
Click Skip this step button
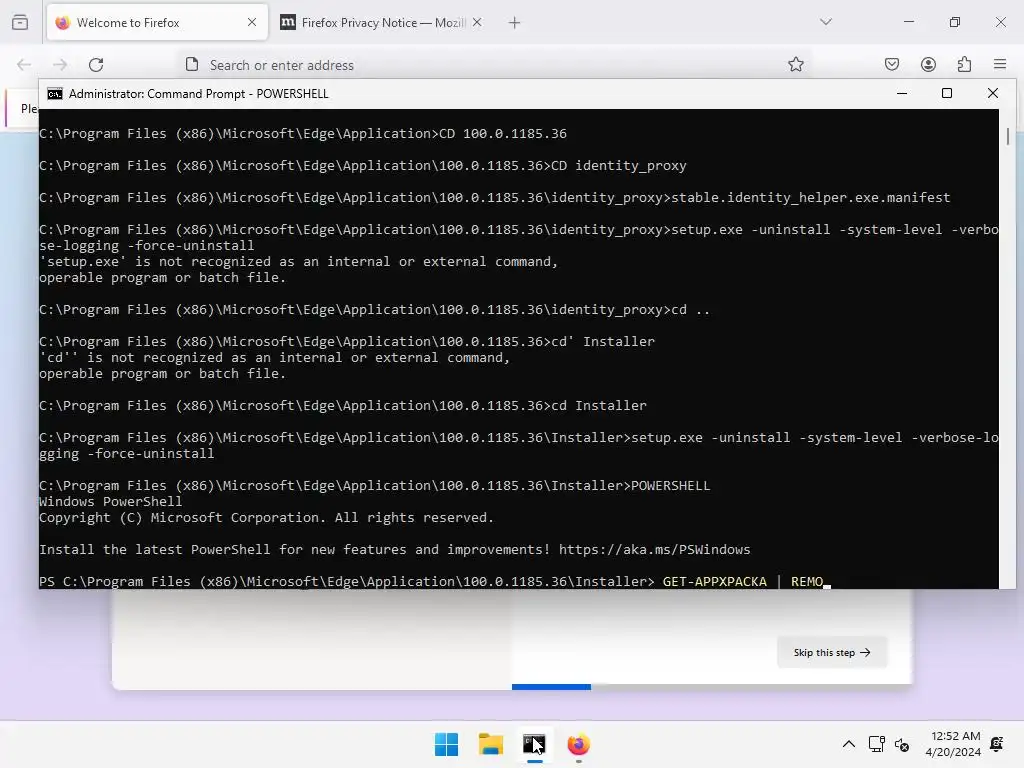pyautogui.click(x=832, y=652)
